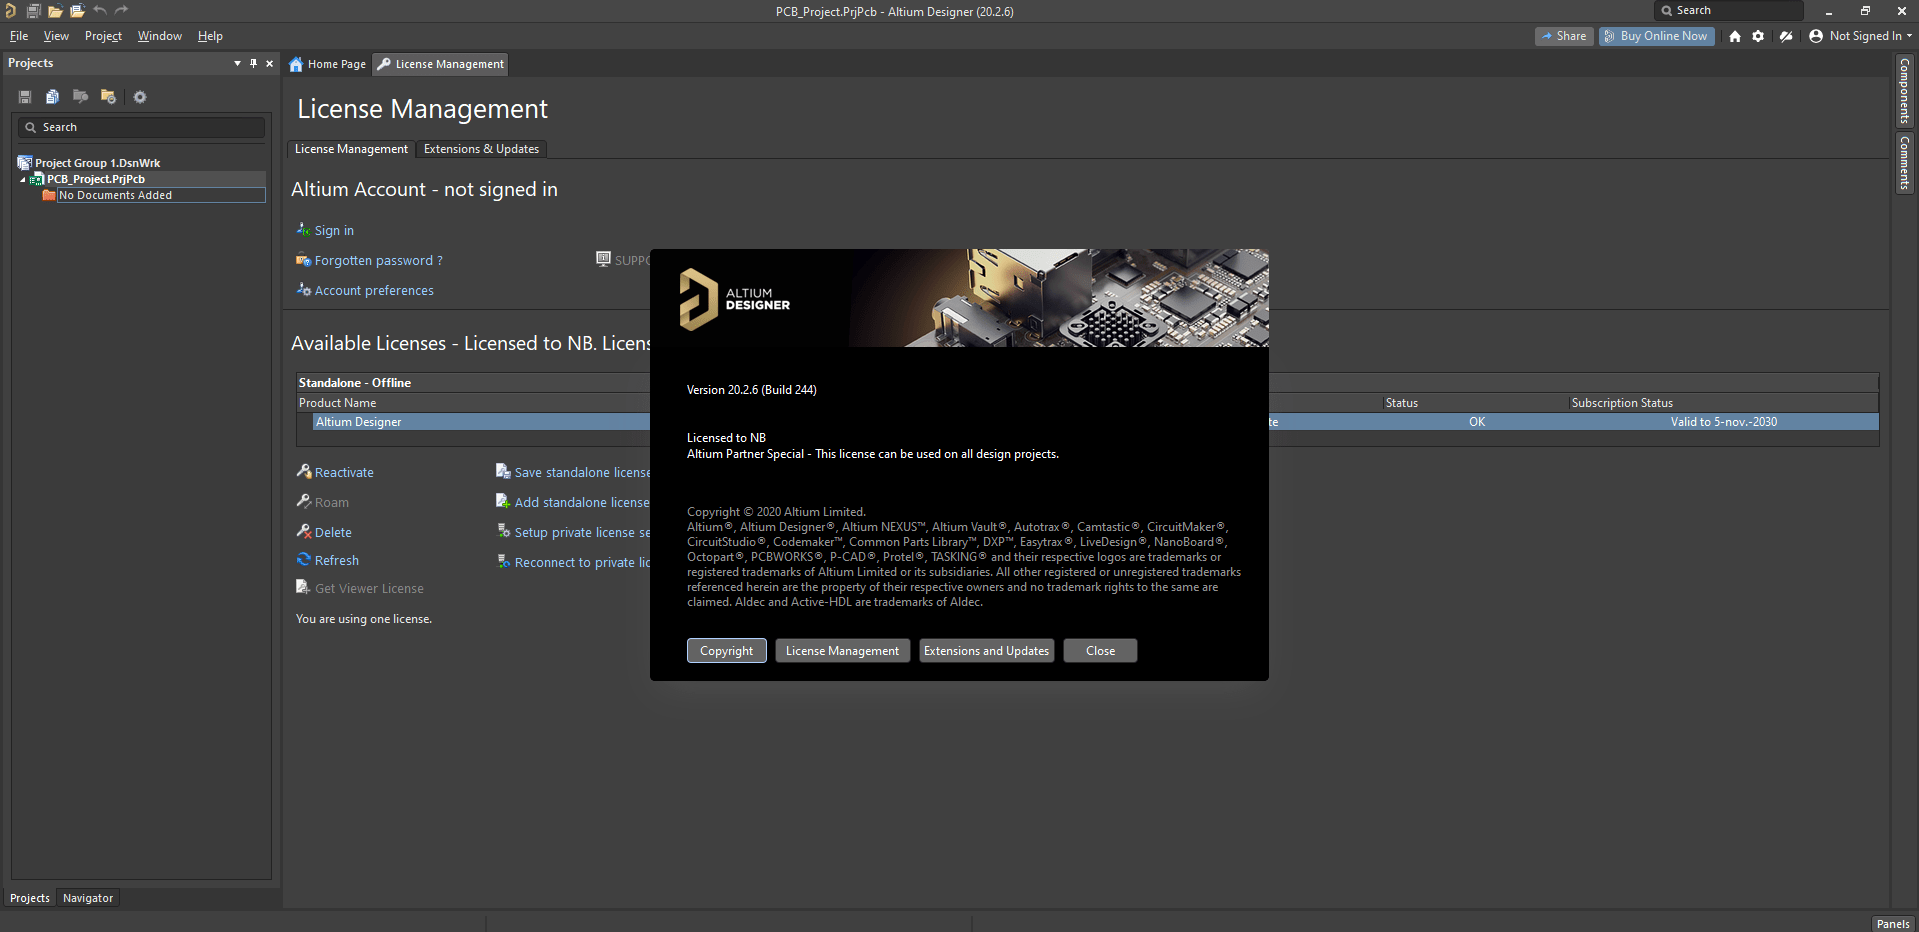Click the orange folder icon beside No Documents Added
The width and height of the screenshot is (1919, 932).
(49, 195)
